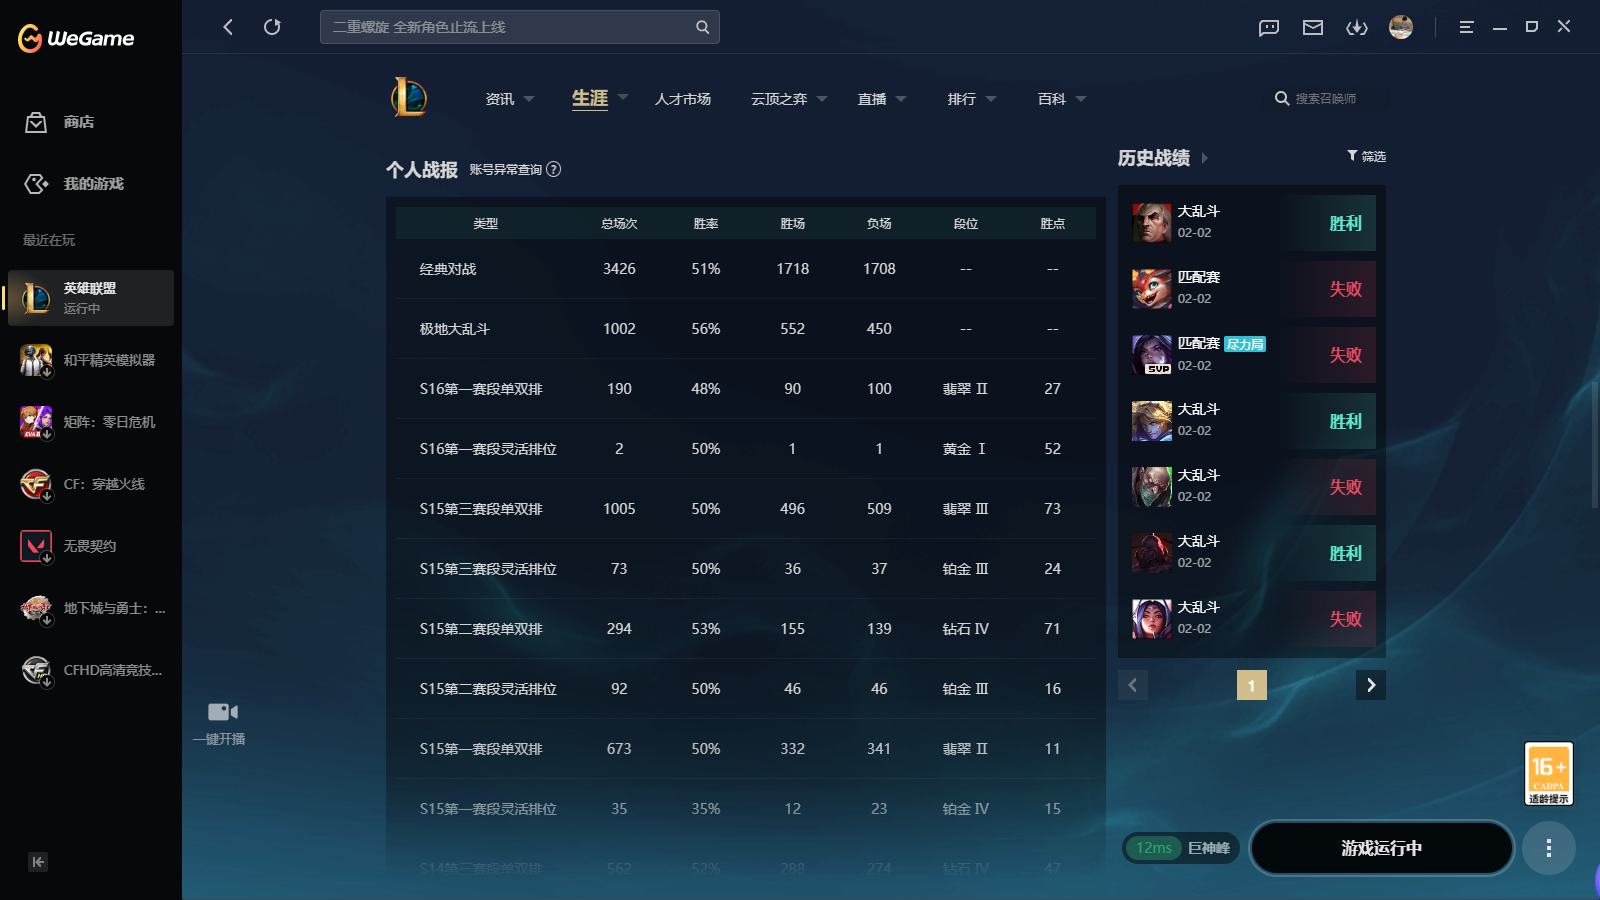Screen dimensions: 1600x900
Task: Go back with the back arrow
Action: click(x=228, y=27)
